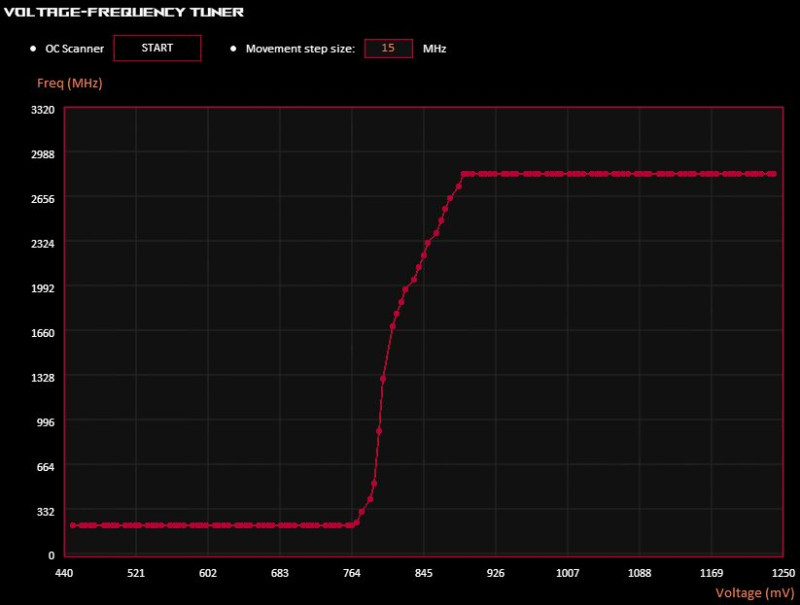Click the 764 voltage axis value
The height and width of the screenshot is (605, 800).
[352, 573]
